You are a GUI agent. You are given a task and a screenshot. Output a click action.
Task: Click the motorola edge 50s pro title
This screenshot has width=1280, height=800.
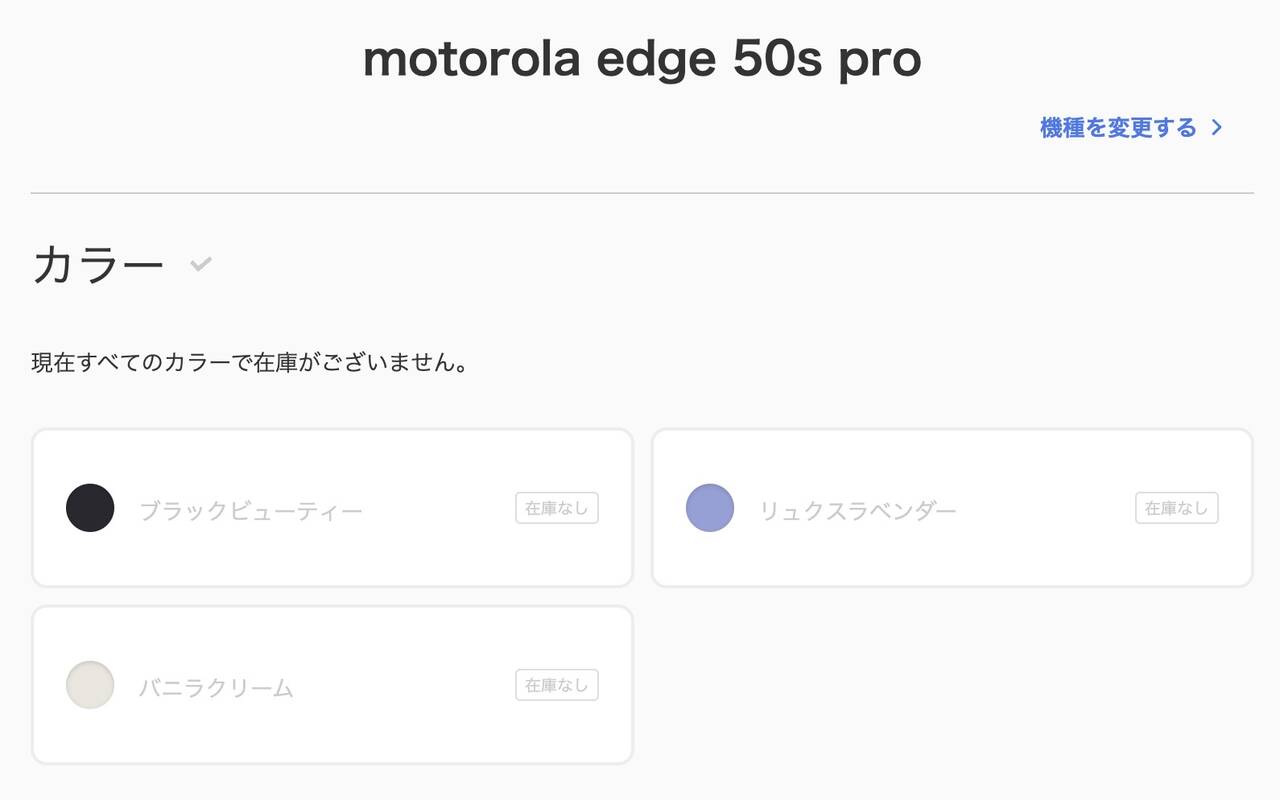pos(640,58)
